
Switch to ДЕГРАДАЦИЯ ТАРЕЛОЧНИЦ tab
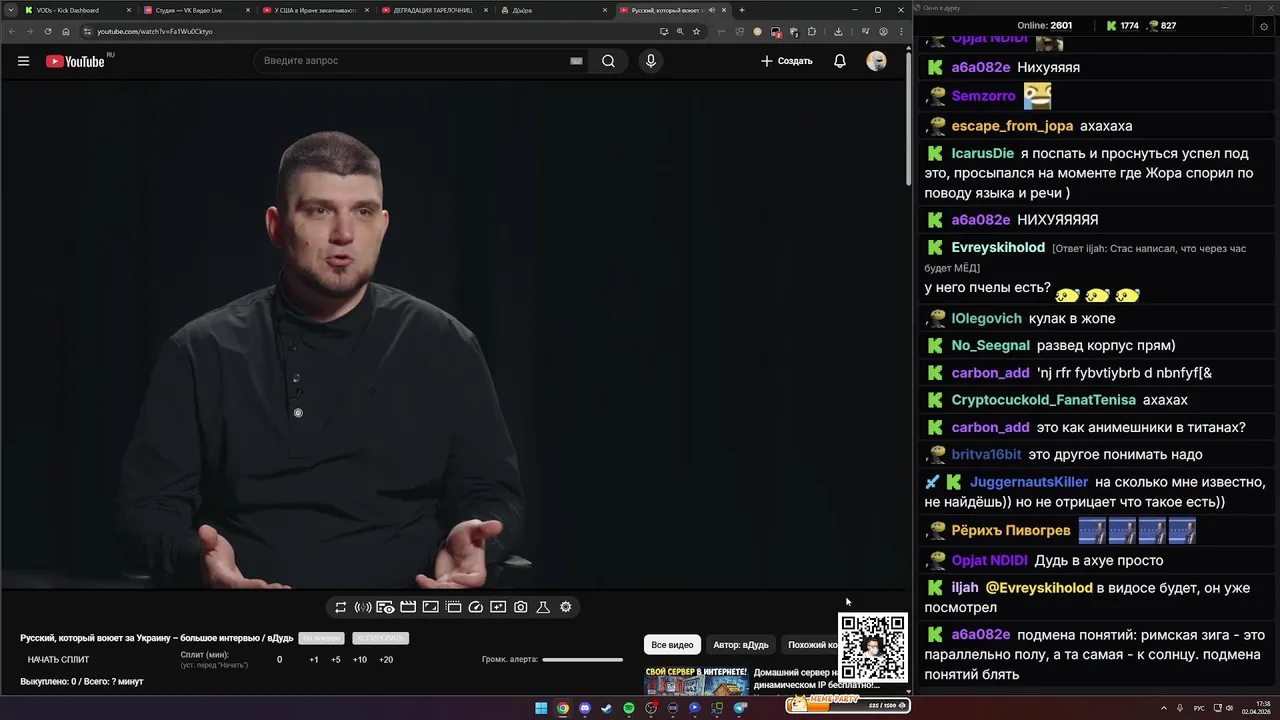(434, 10)
